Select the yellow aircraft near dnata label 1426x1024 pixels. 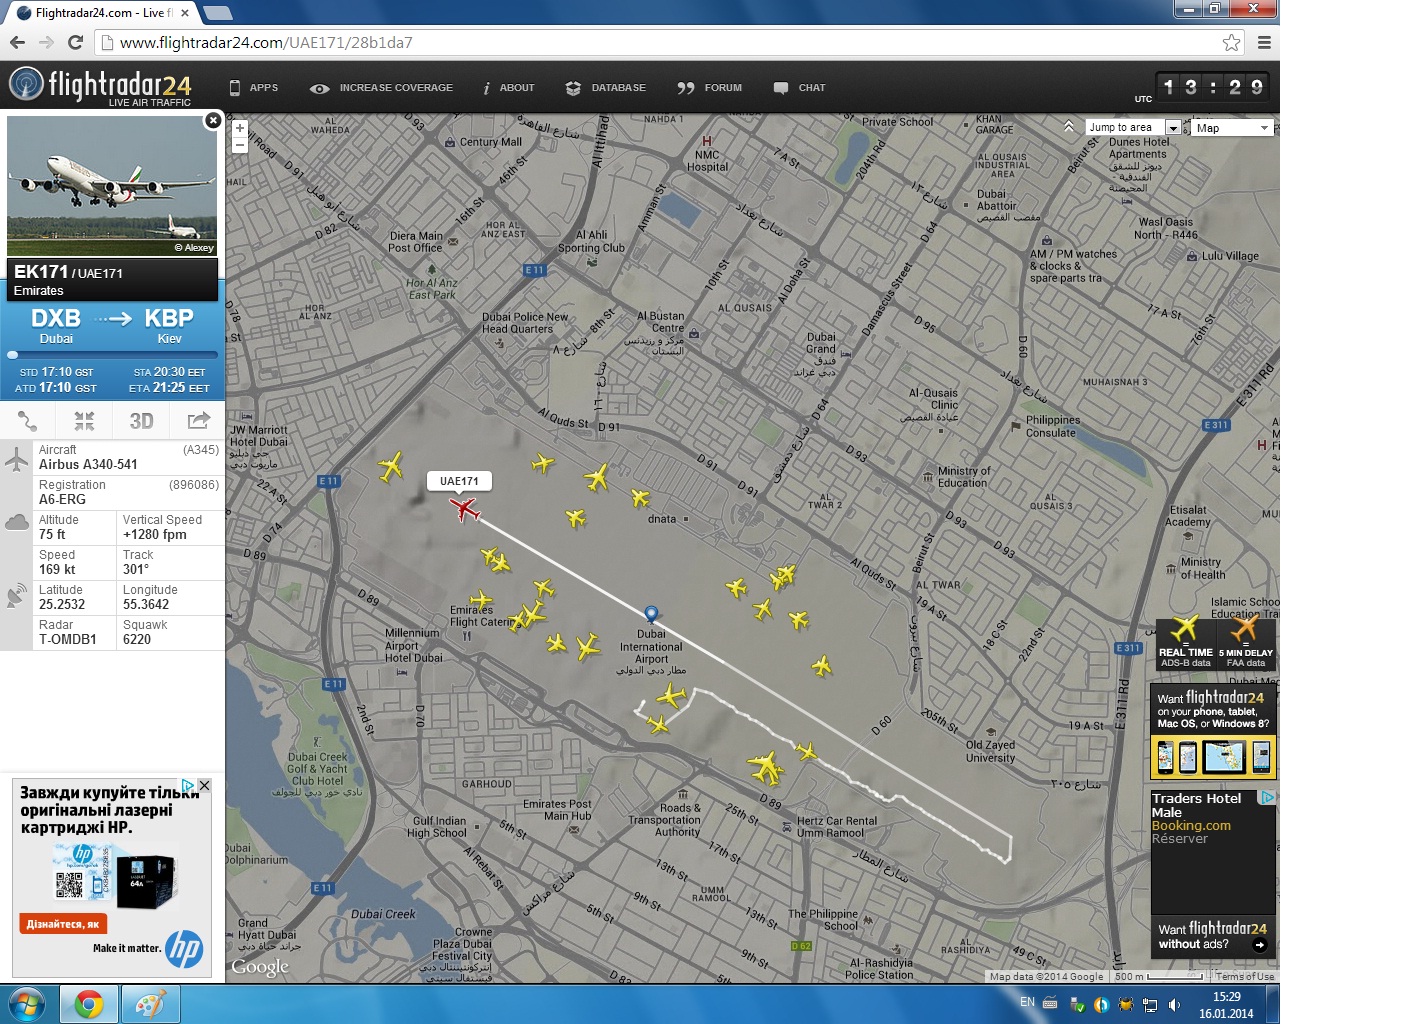pos(641,497)
